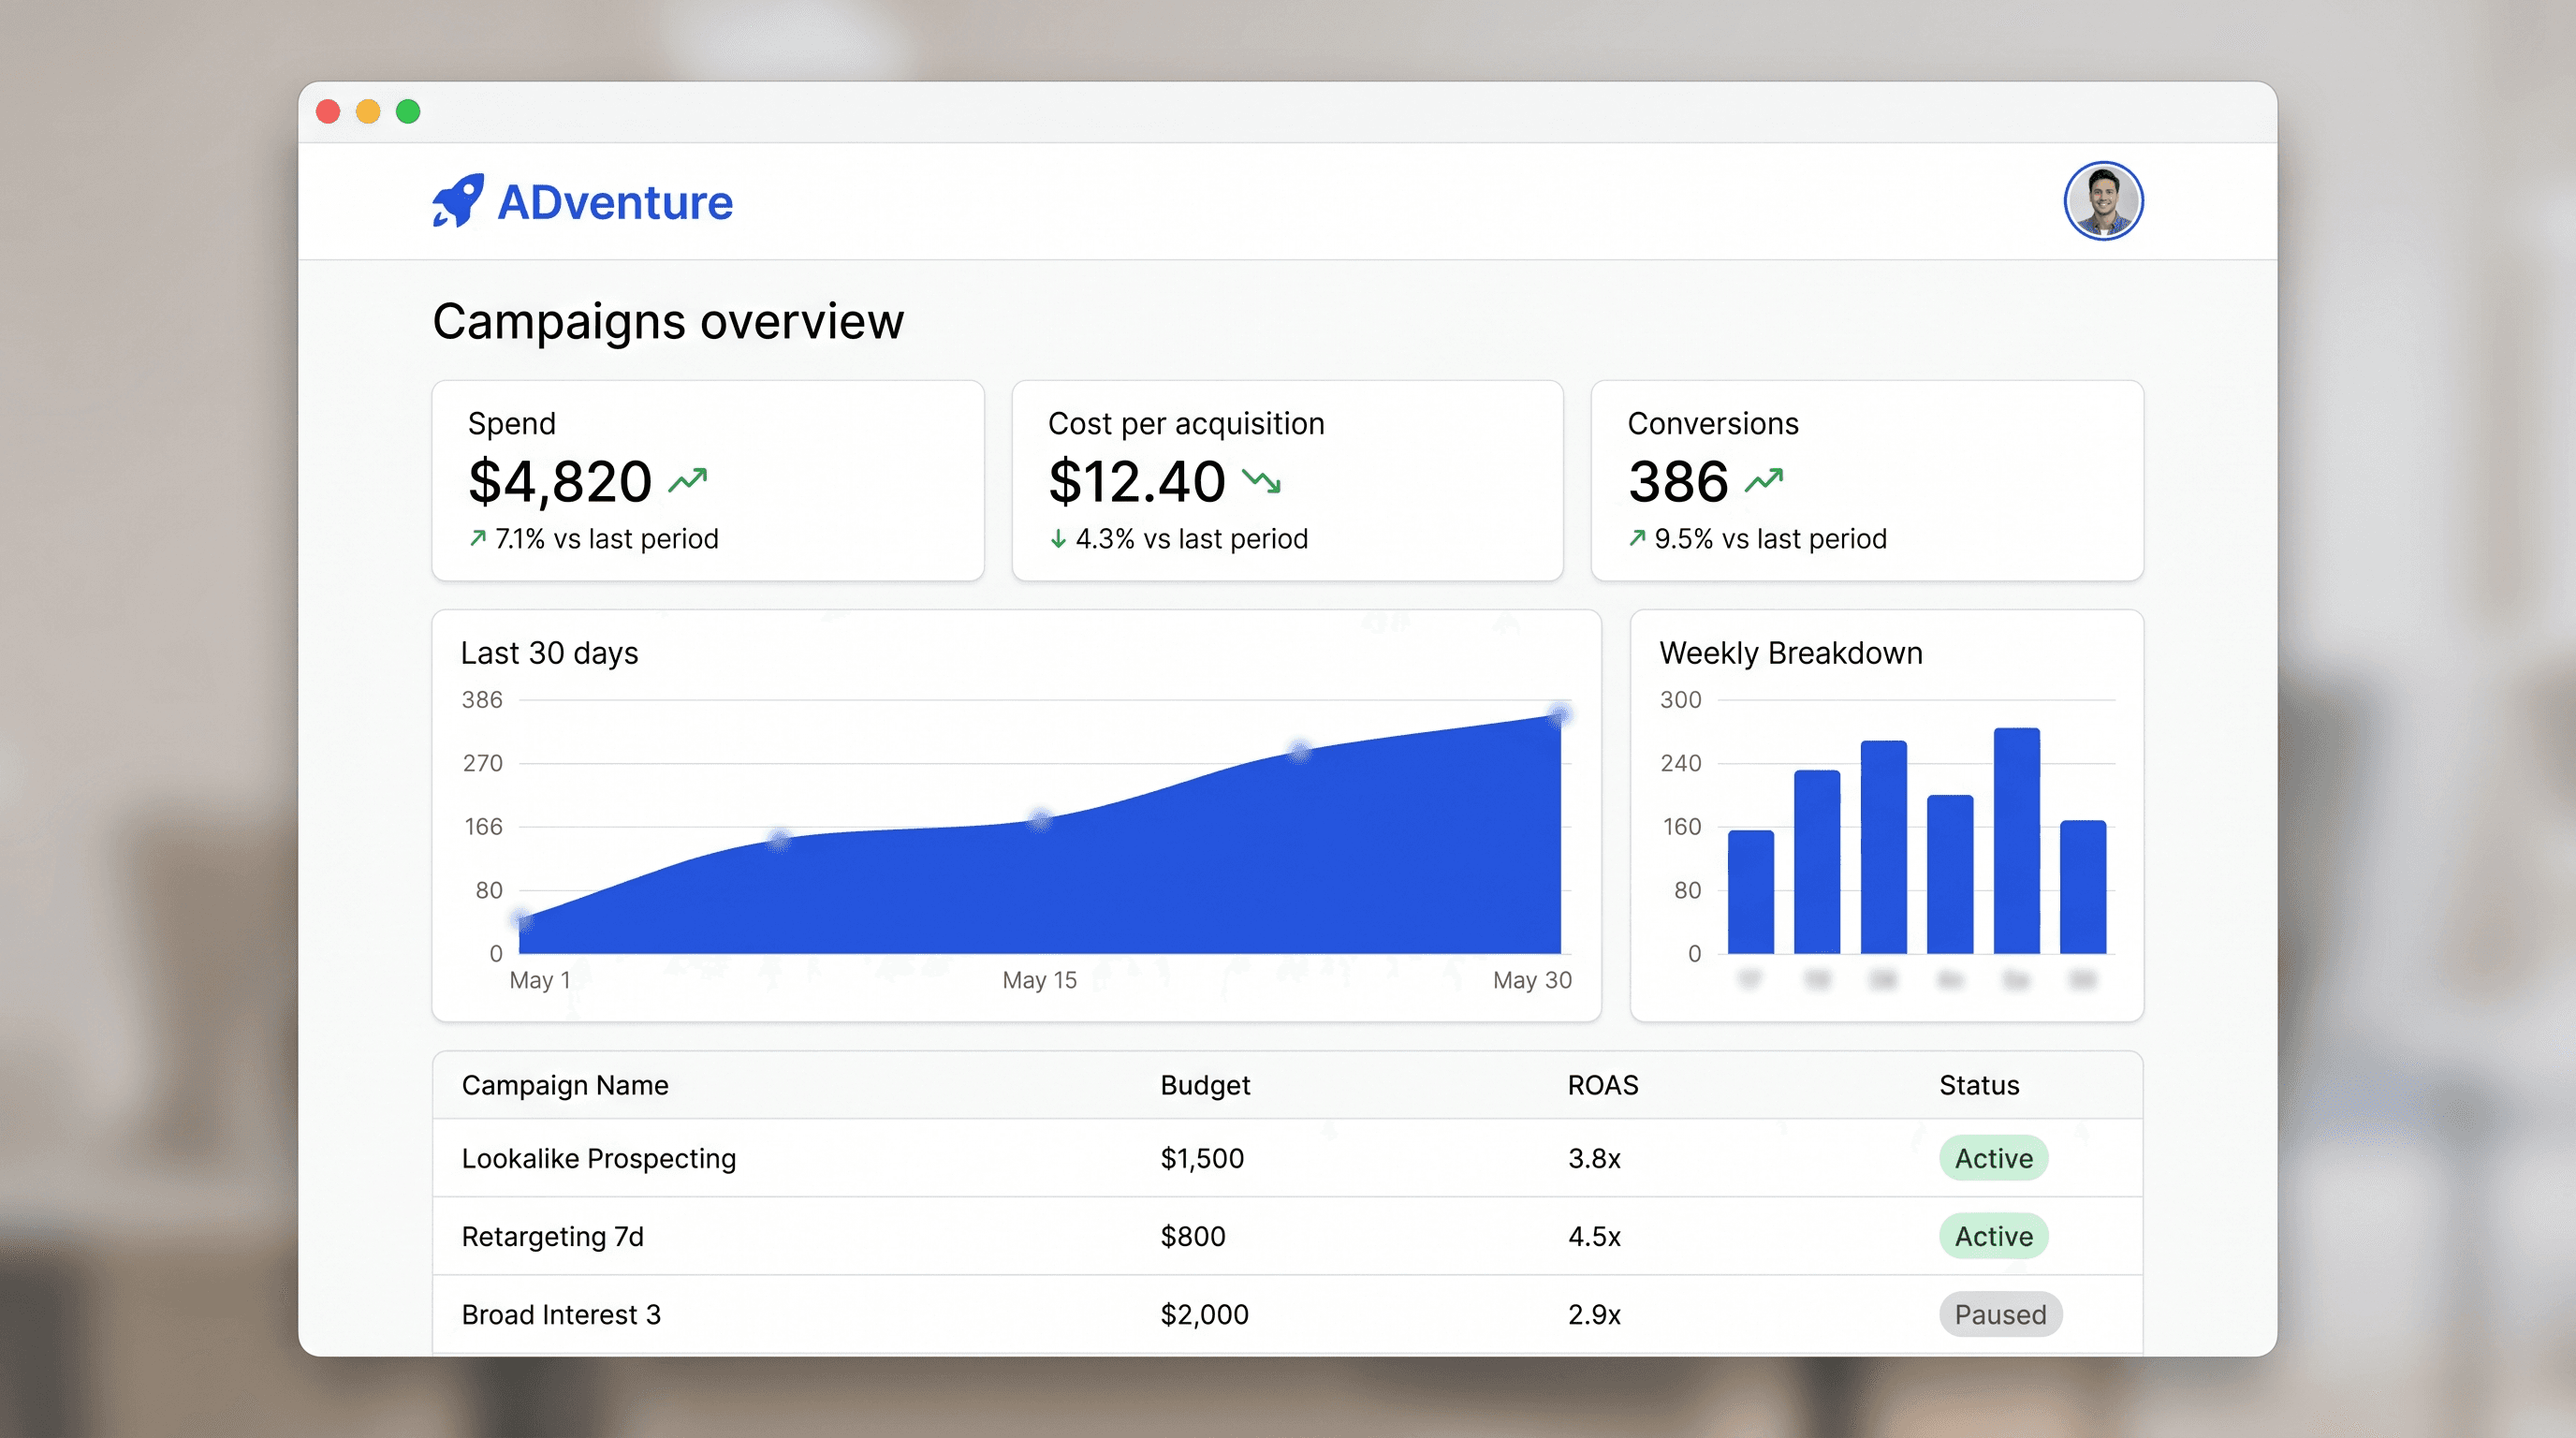
Task: Sort by the Status column header
Action: (1979, 1085)
